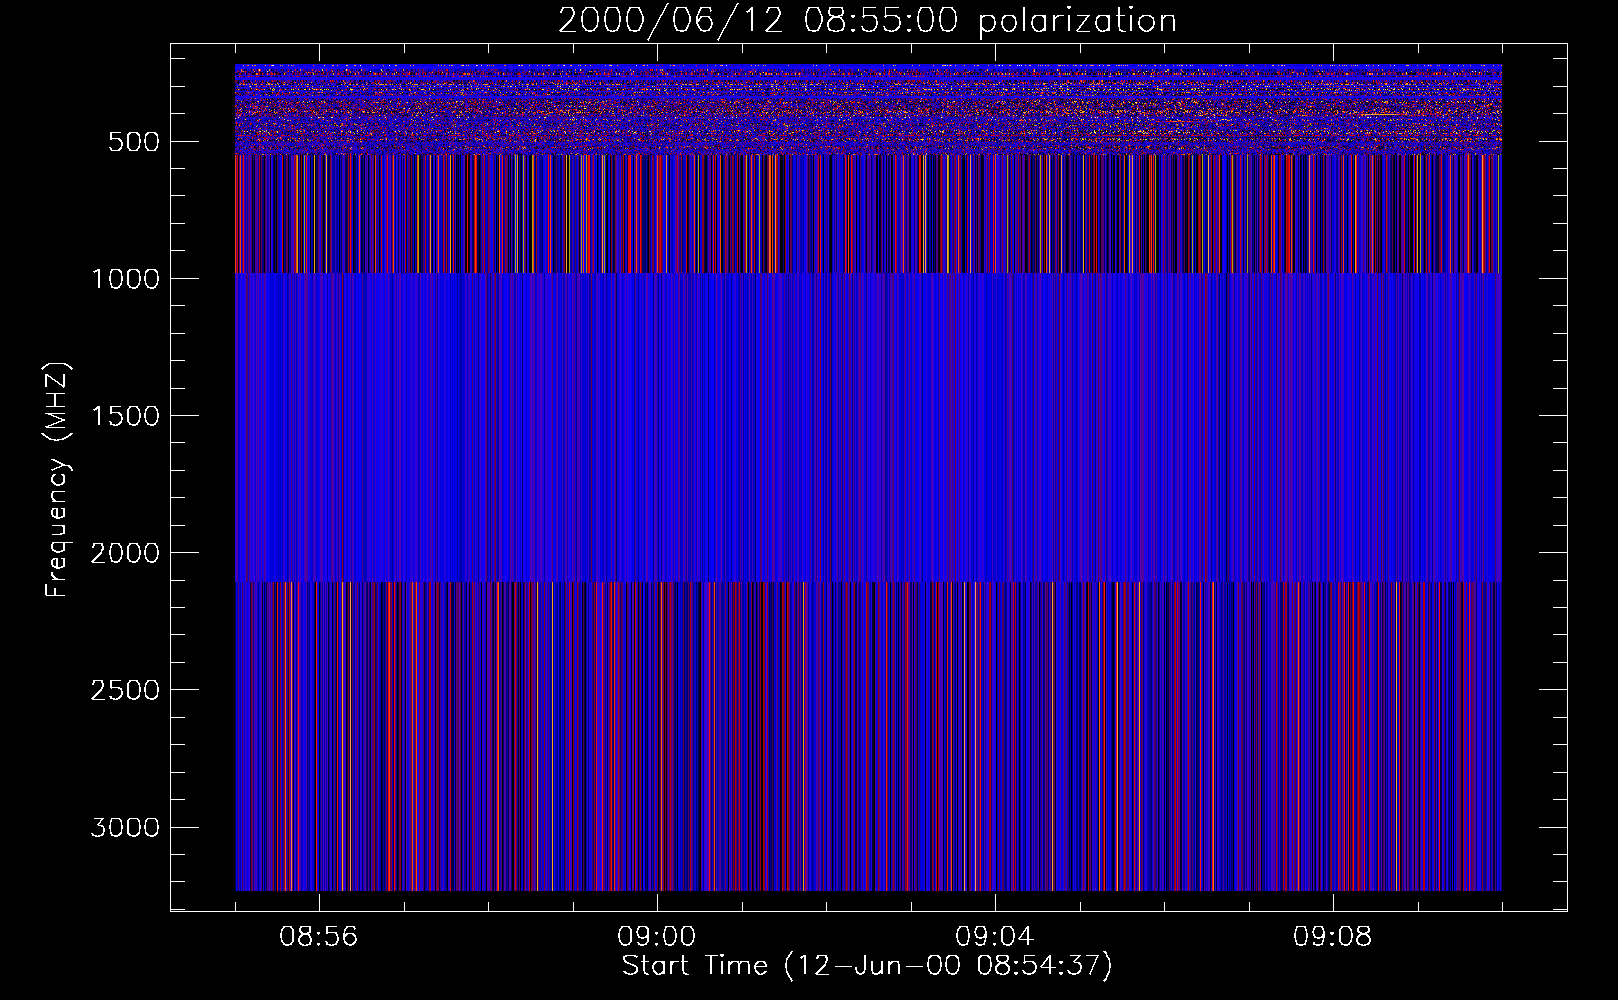Click the 08:56 time tick label
This screenshot has height=1000, width=1618.
pos(319,937)
